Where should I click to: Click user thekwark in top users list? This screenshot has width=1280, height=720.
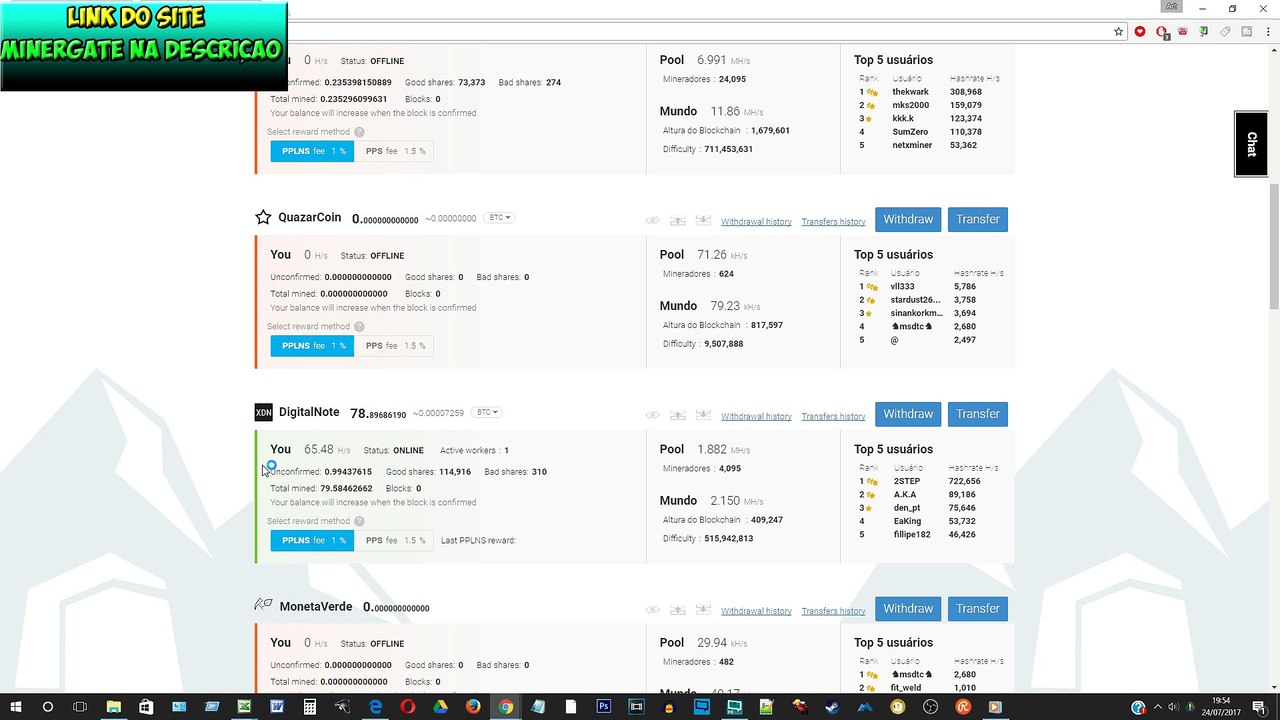click(x=911, y=92)
